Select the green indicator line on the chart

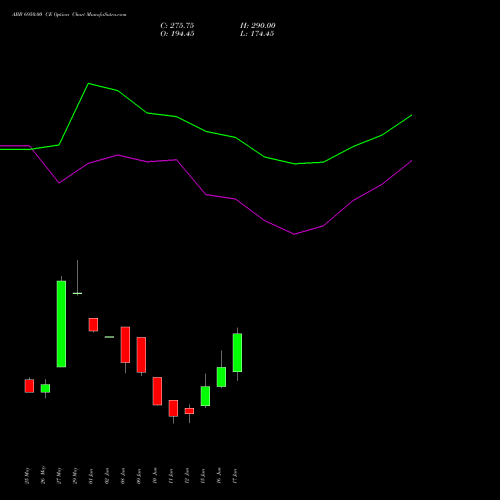tap(206, 131)
